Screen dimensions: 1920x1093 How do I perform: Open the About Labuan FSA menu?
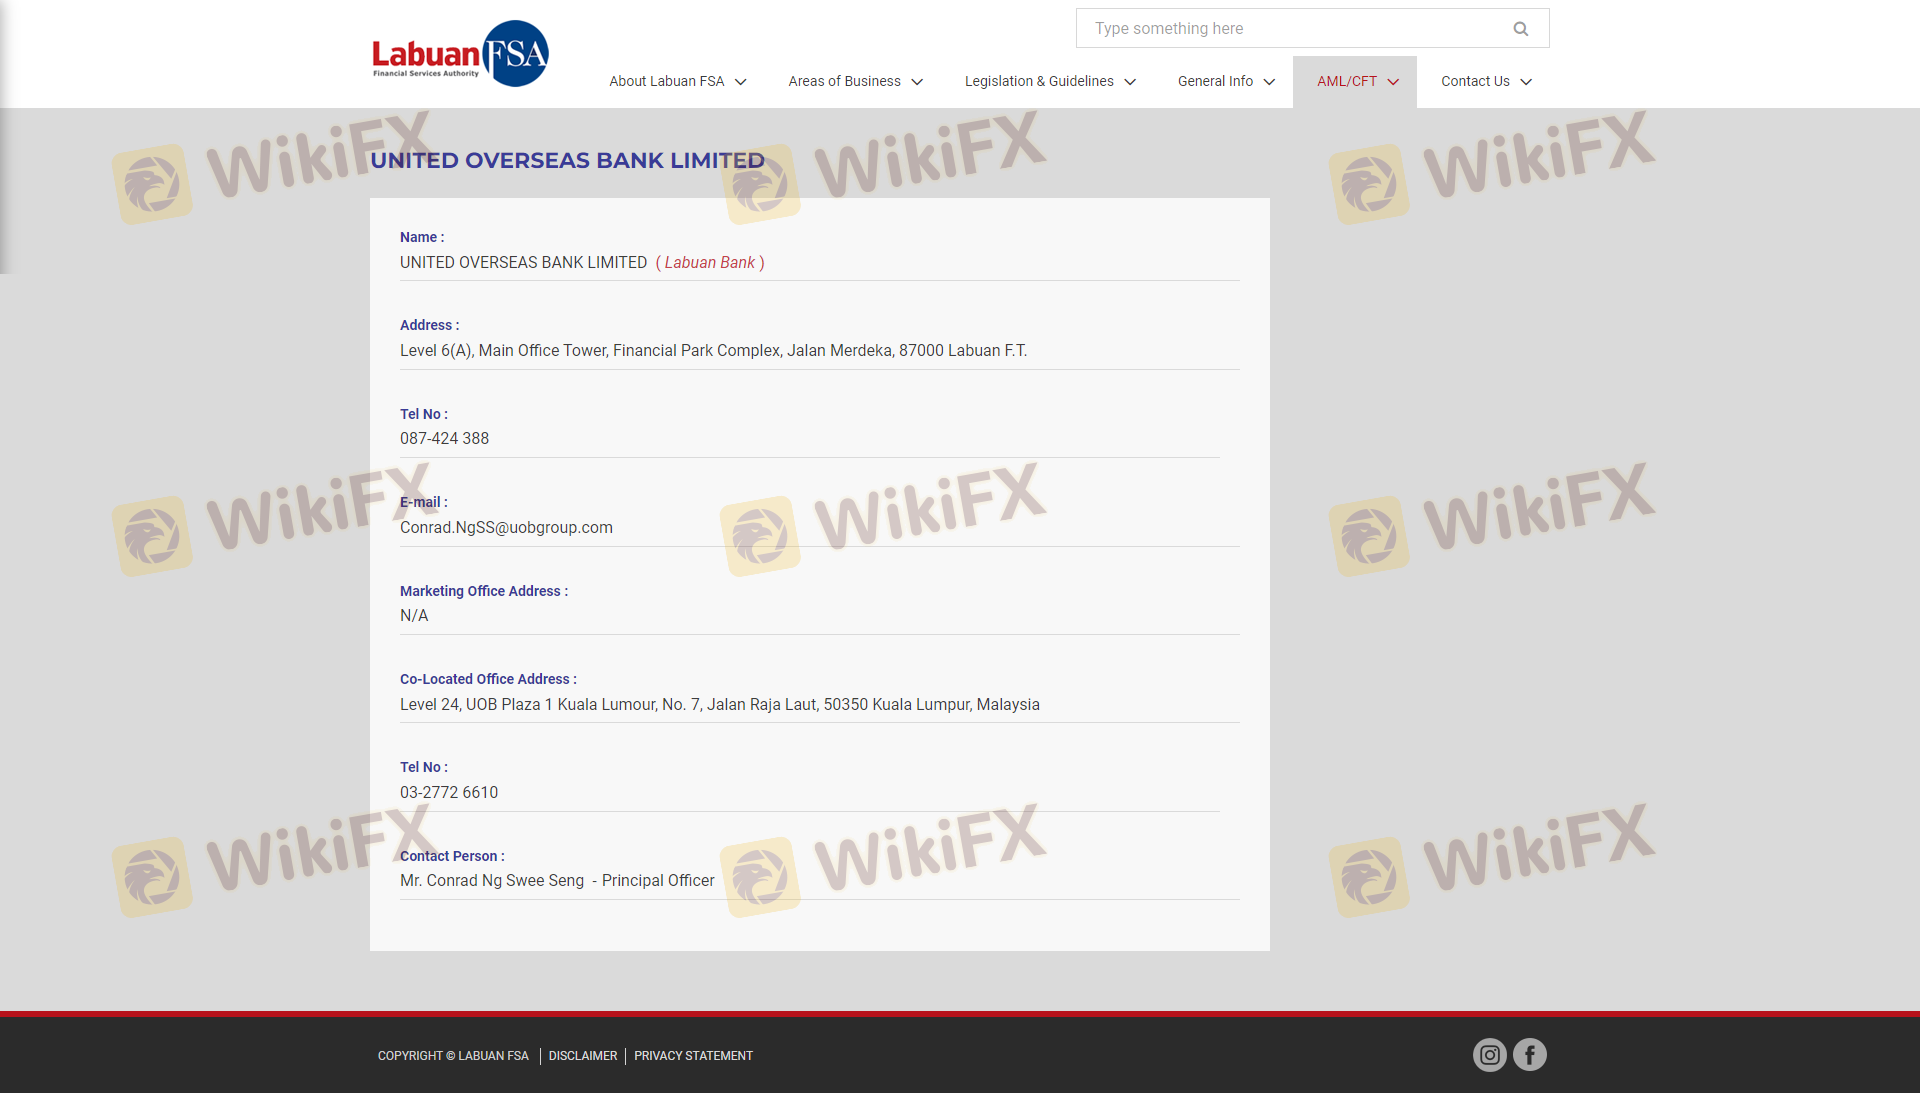coord(667,82)
